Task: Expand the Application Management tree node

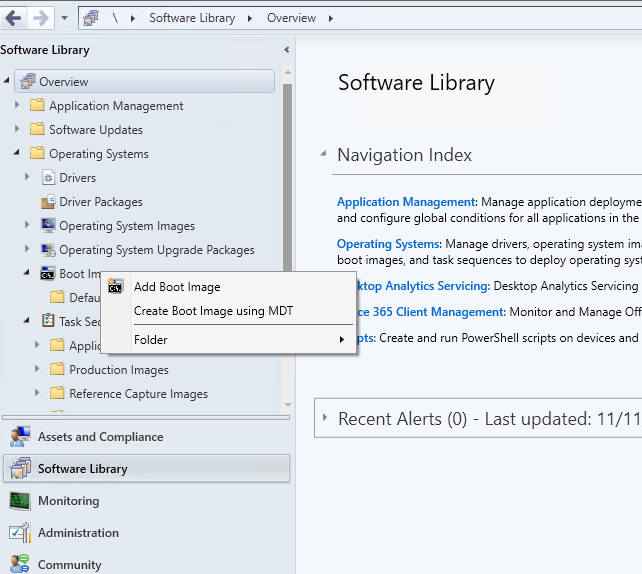Action: click(17, 106)
